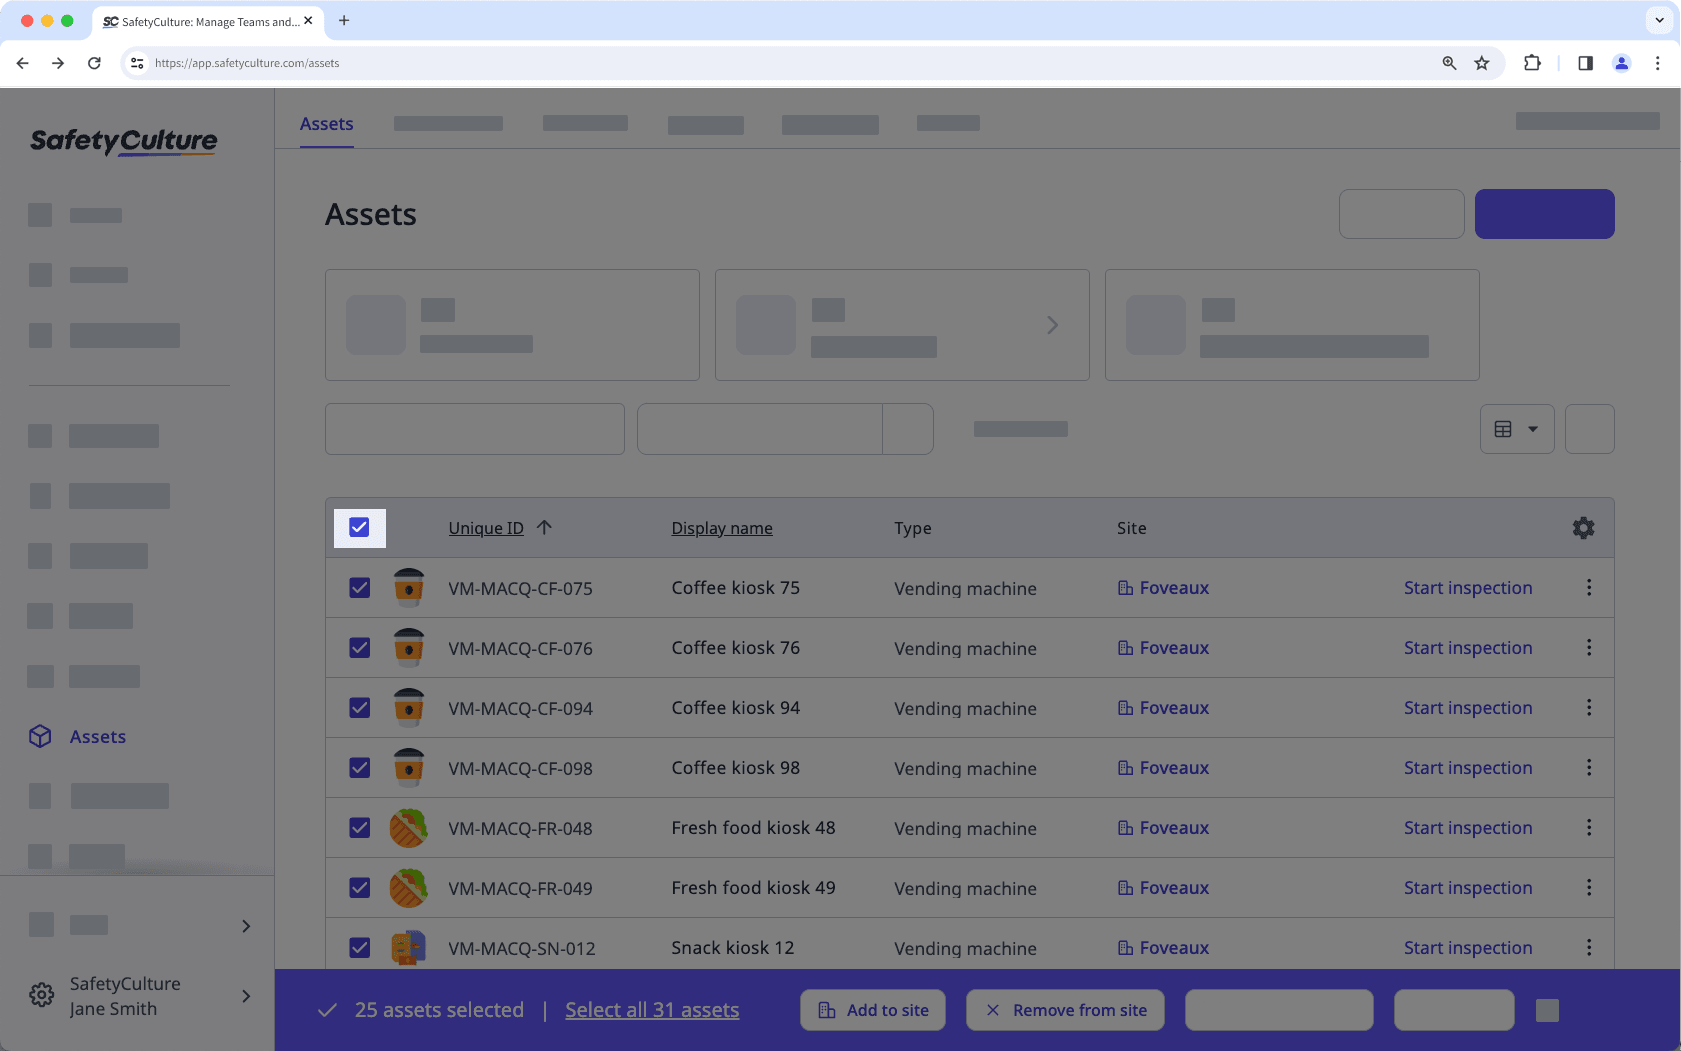Open the browser extensions puzzle icon
The height and width of the screenshot is (1051, 1681).
tap(1531, 62)
